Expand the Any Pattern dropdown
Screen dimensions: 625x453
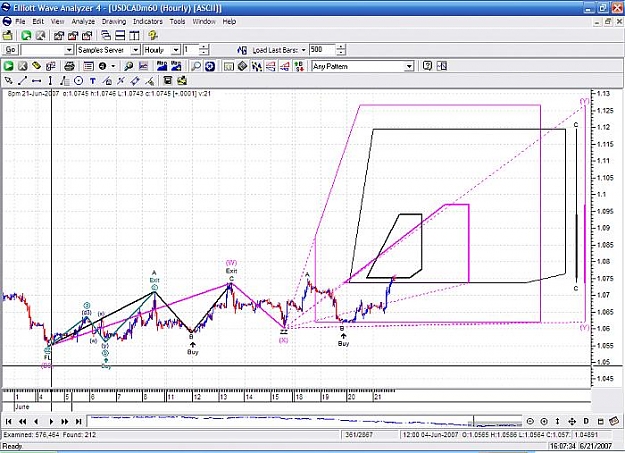[x=409, y=67]
